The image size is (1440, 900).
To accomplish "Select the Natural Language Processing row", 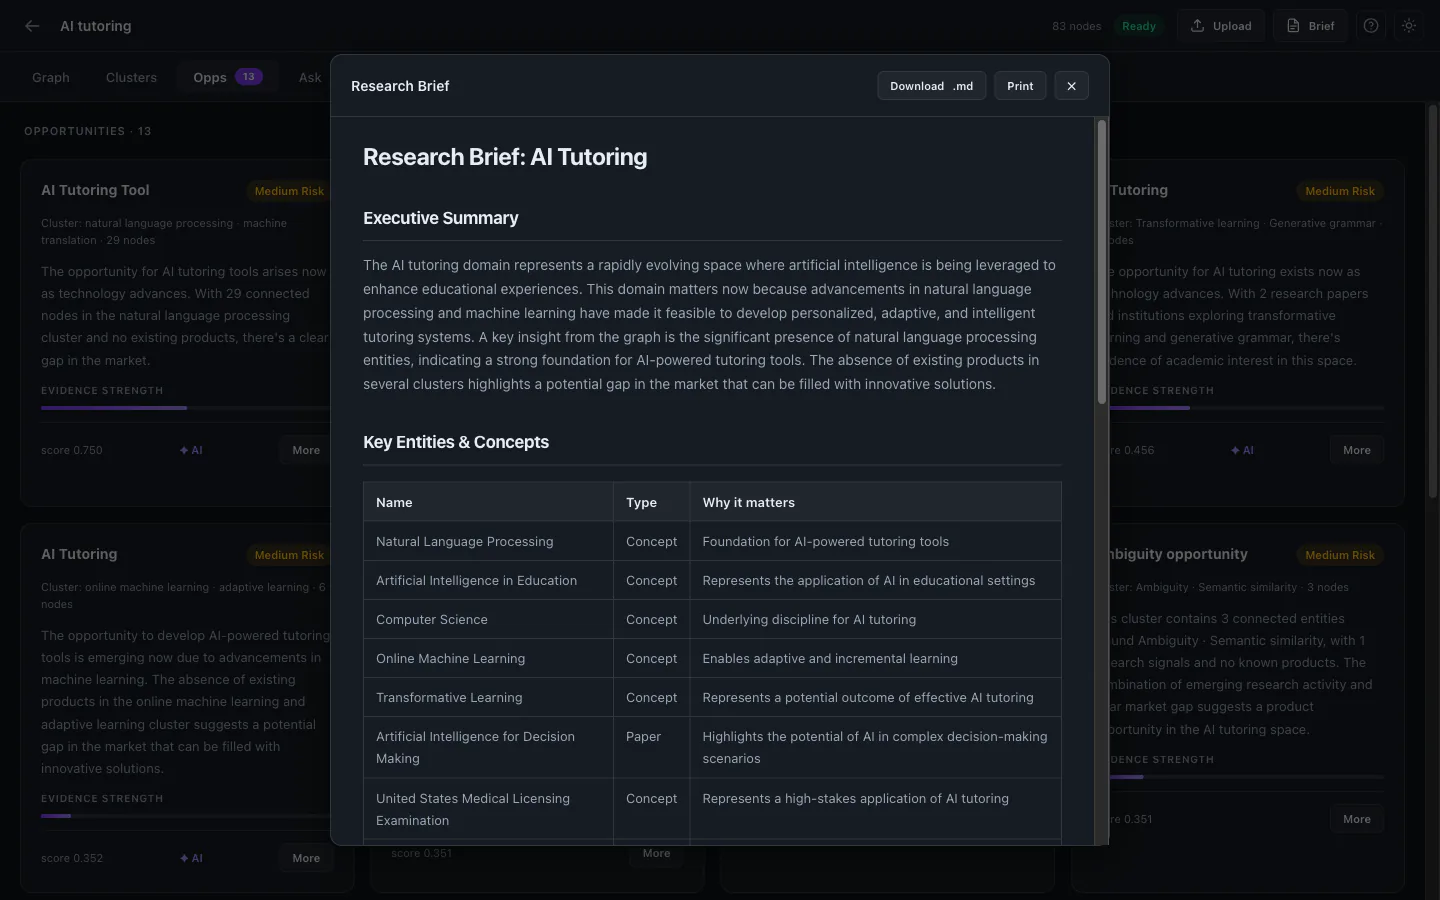I will pyautogui.click(x=712, y=541).
